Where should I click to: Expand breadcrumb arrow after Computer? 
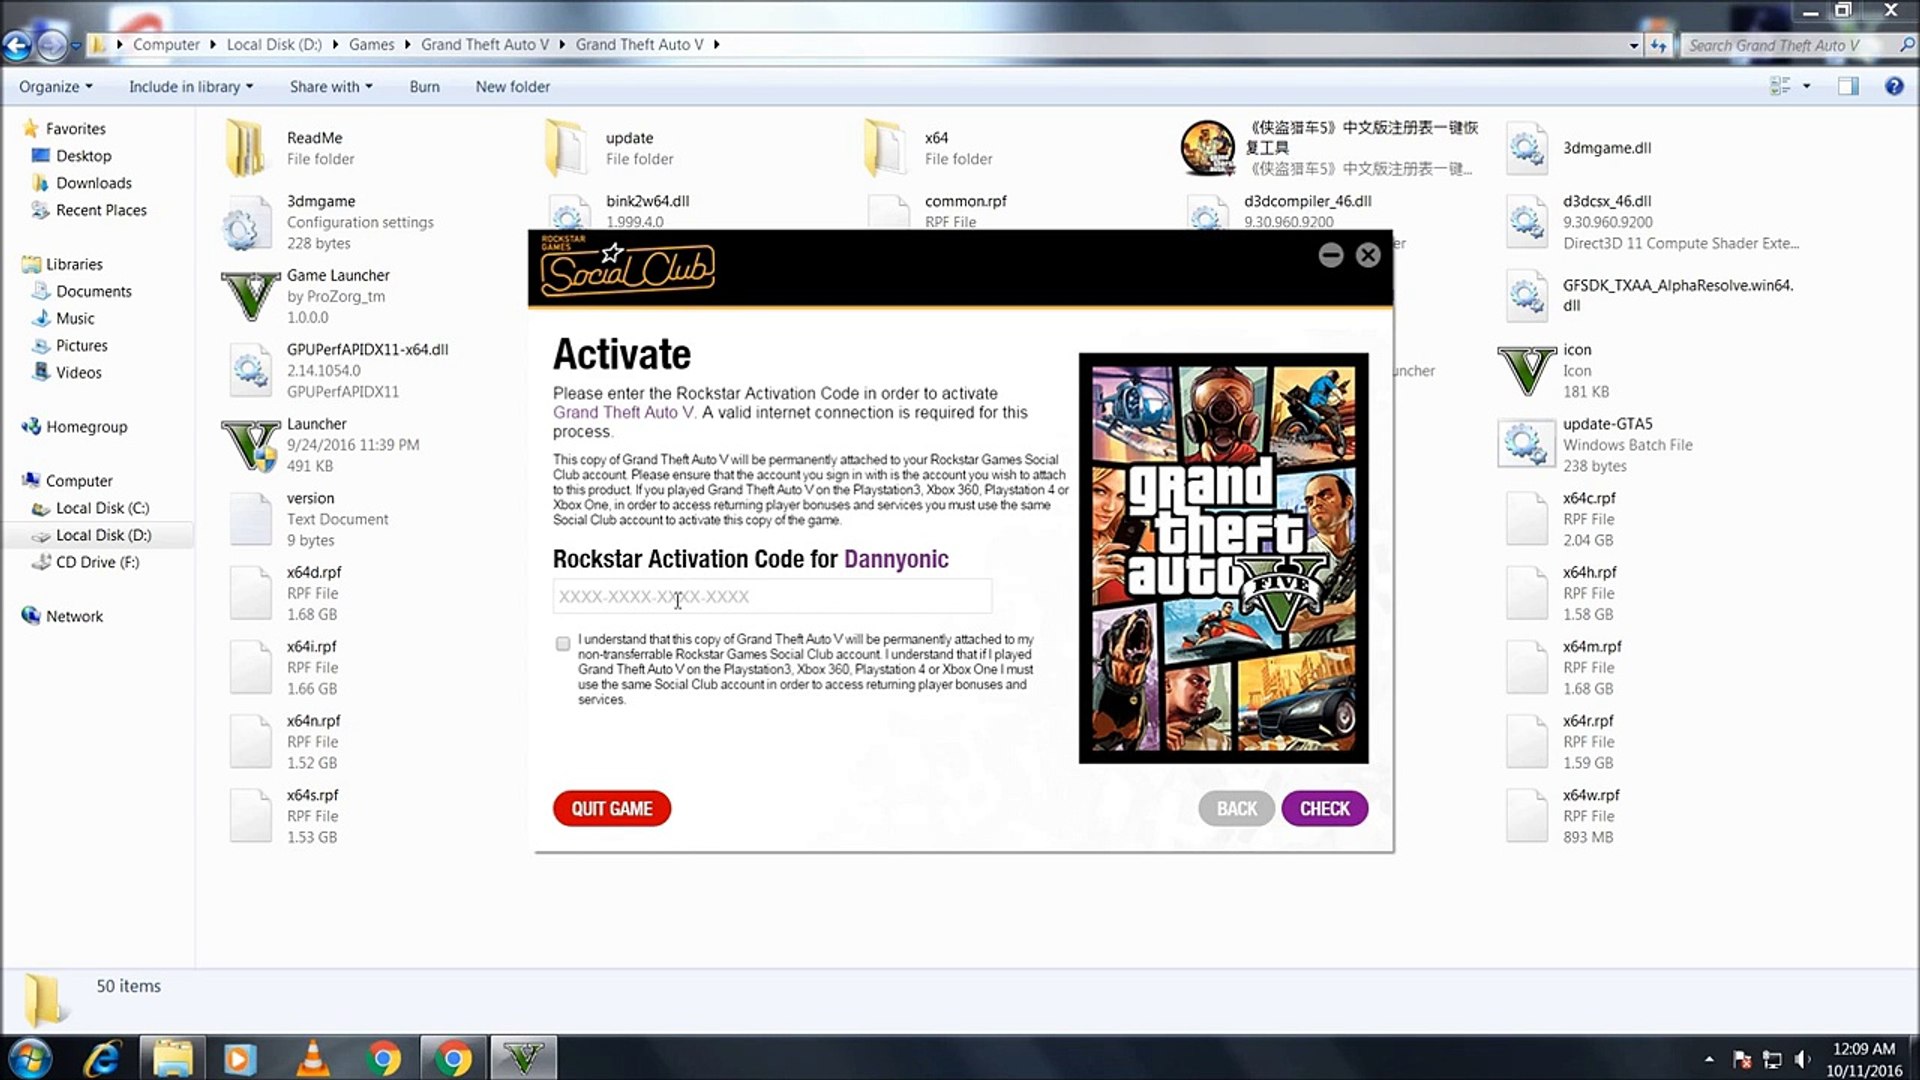coord(213,45)
